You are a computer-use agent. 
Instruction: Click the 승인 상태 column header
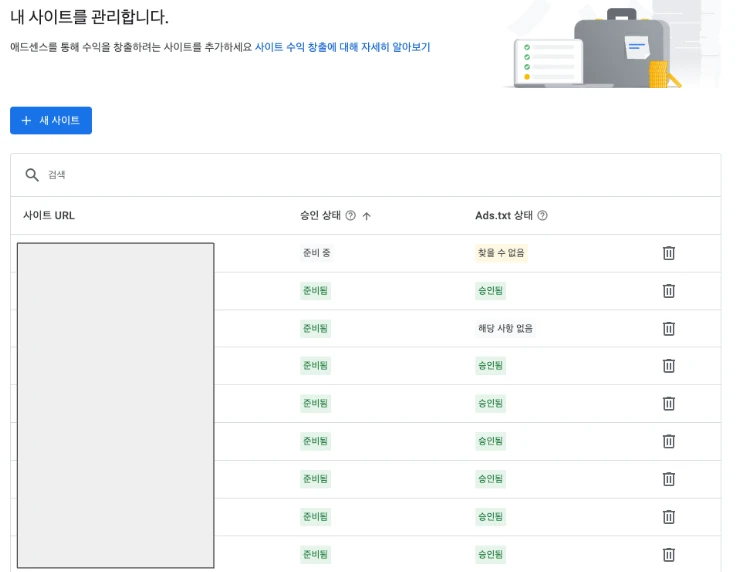[320, 216]
